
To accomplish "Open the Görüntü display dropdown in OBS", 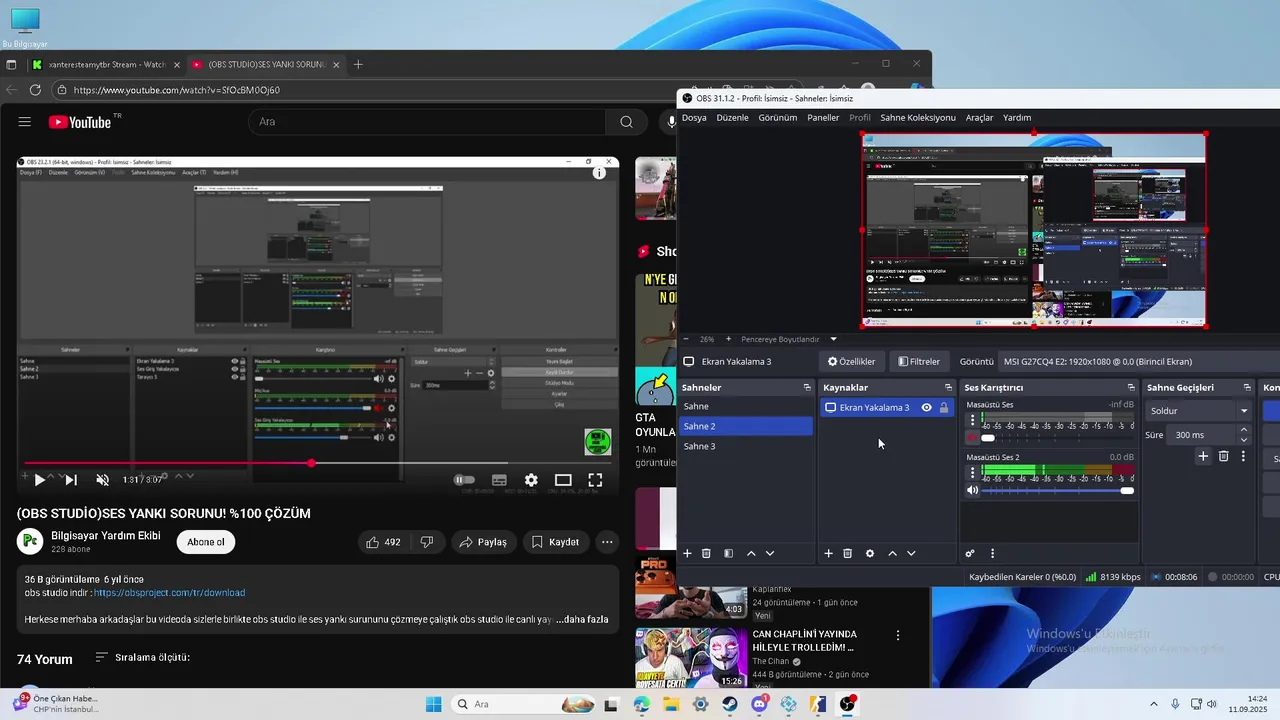I will tap(1140, 362).
